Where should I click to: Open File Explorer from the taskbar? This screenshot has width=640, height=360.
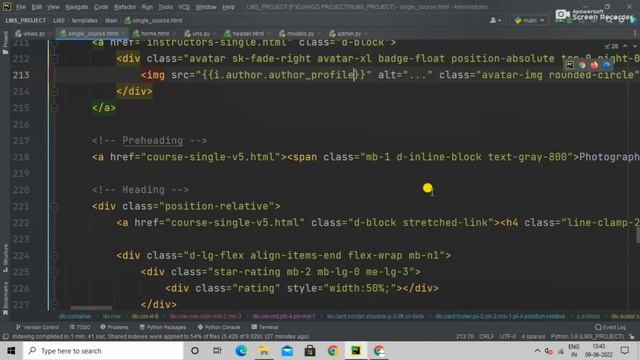pyautogui.click(x=264, y=351)
